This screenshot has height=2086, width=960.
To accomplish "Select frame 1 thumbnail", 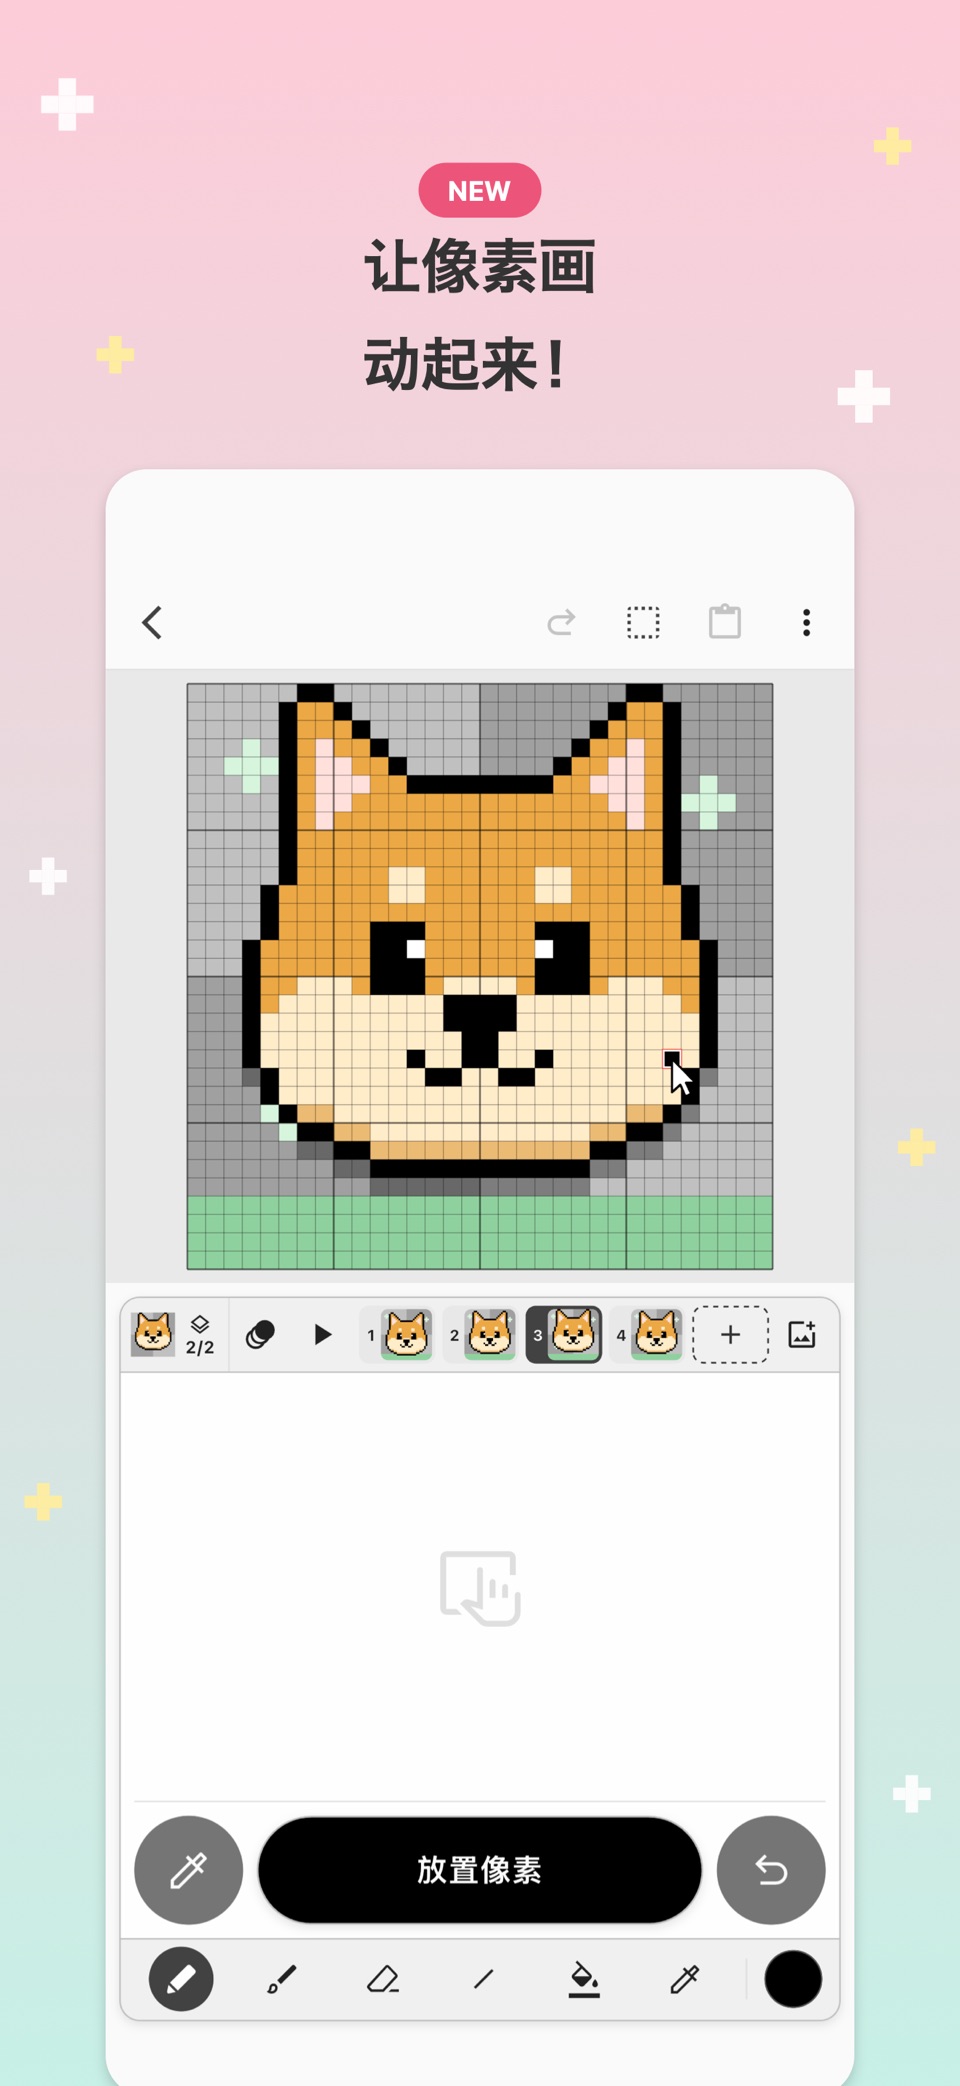I will (x=398, y=1335).
